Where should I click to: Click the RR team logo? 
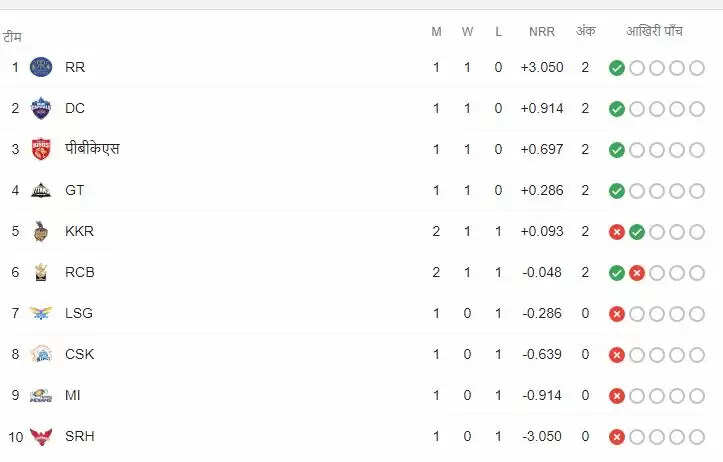pyautogui.click(x=41, y=68)
